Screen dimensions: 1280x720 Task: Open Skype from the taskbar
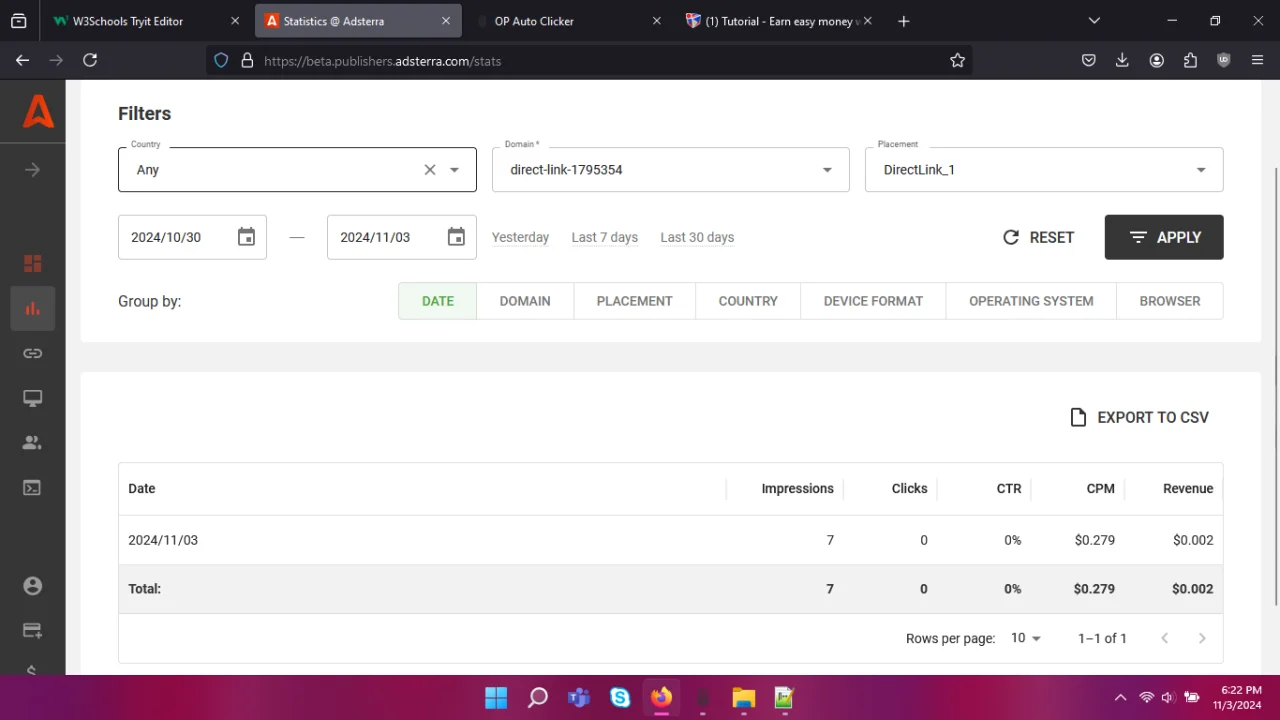tap(620, 697)
